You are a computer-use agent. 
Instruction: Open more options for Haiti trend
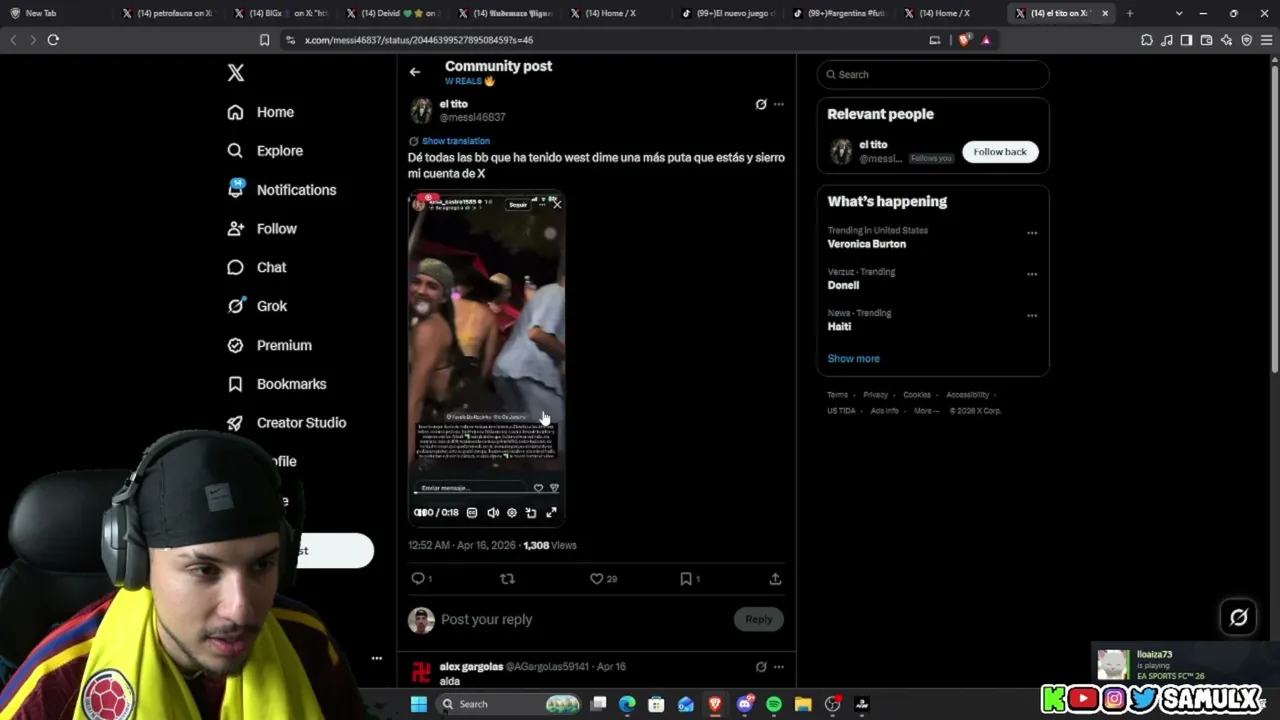click(x=1032, y=316)
